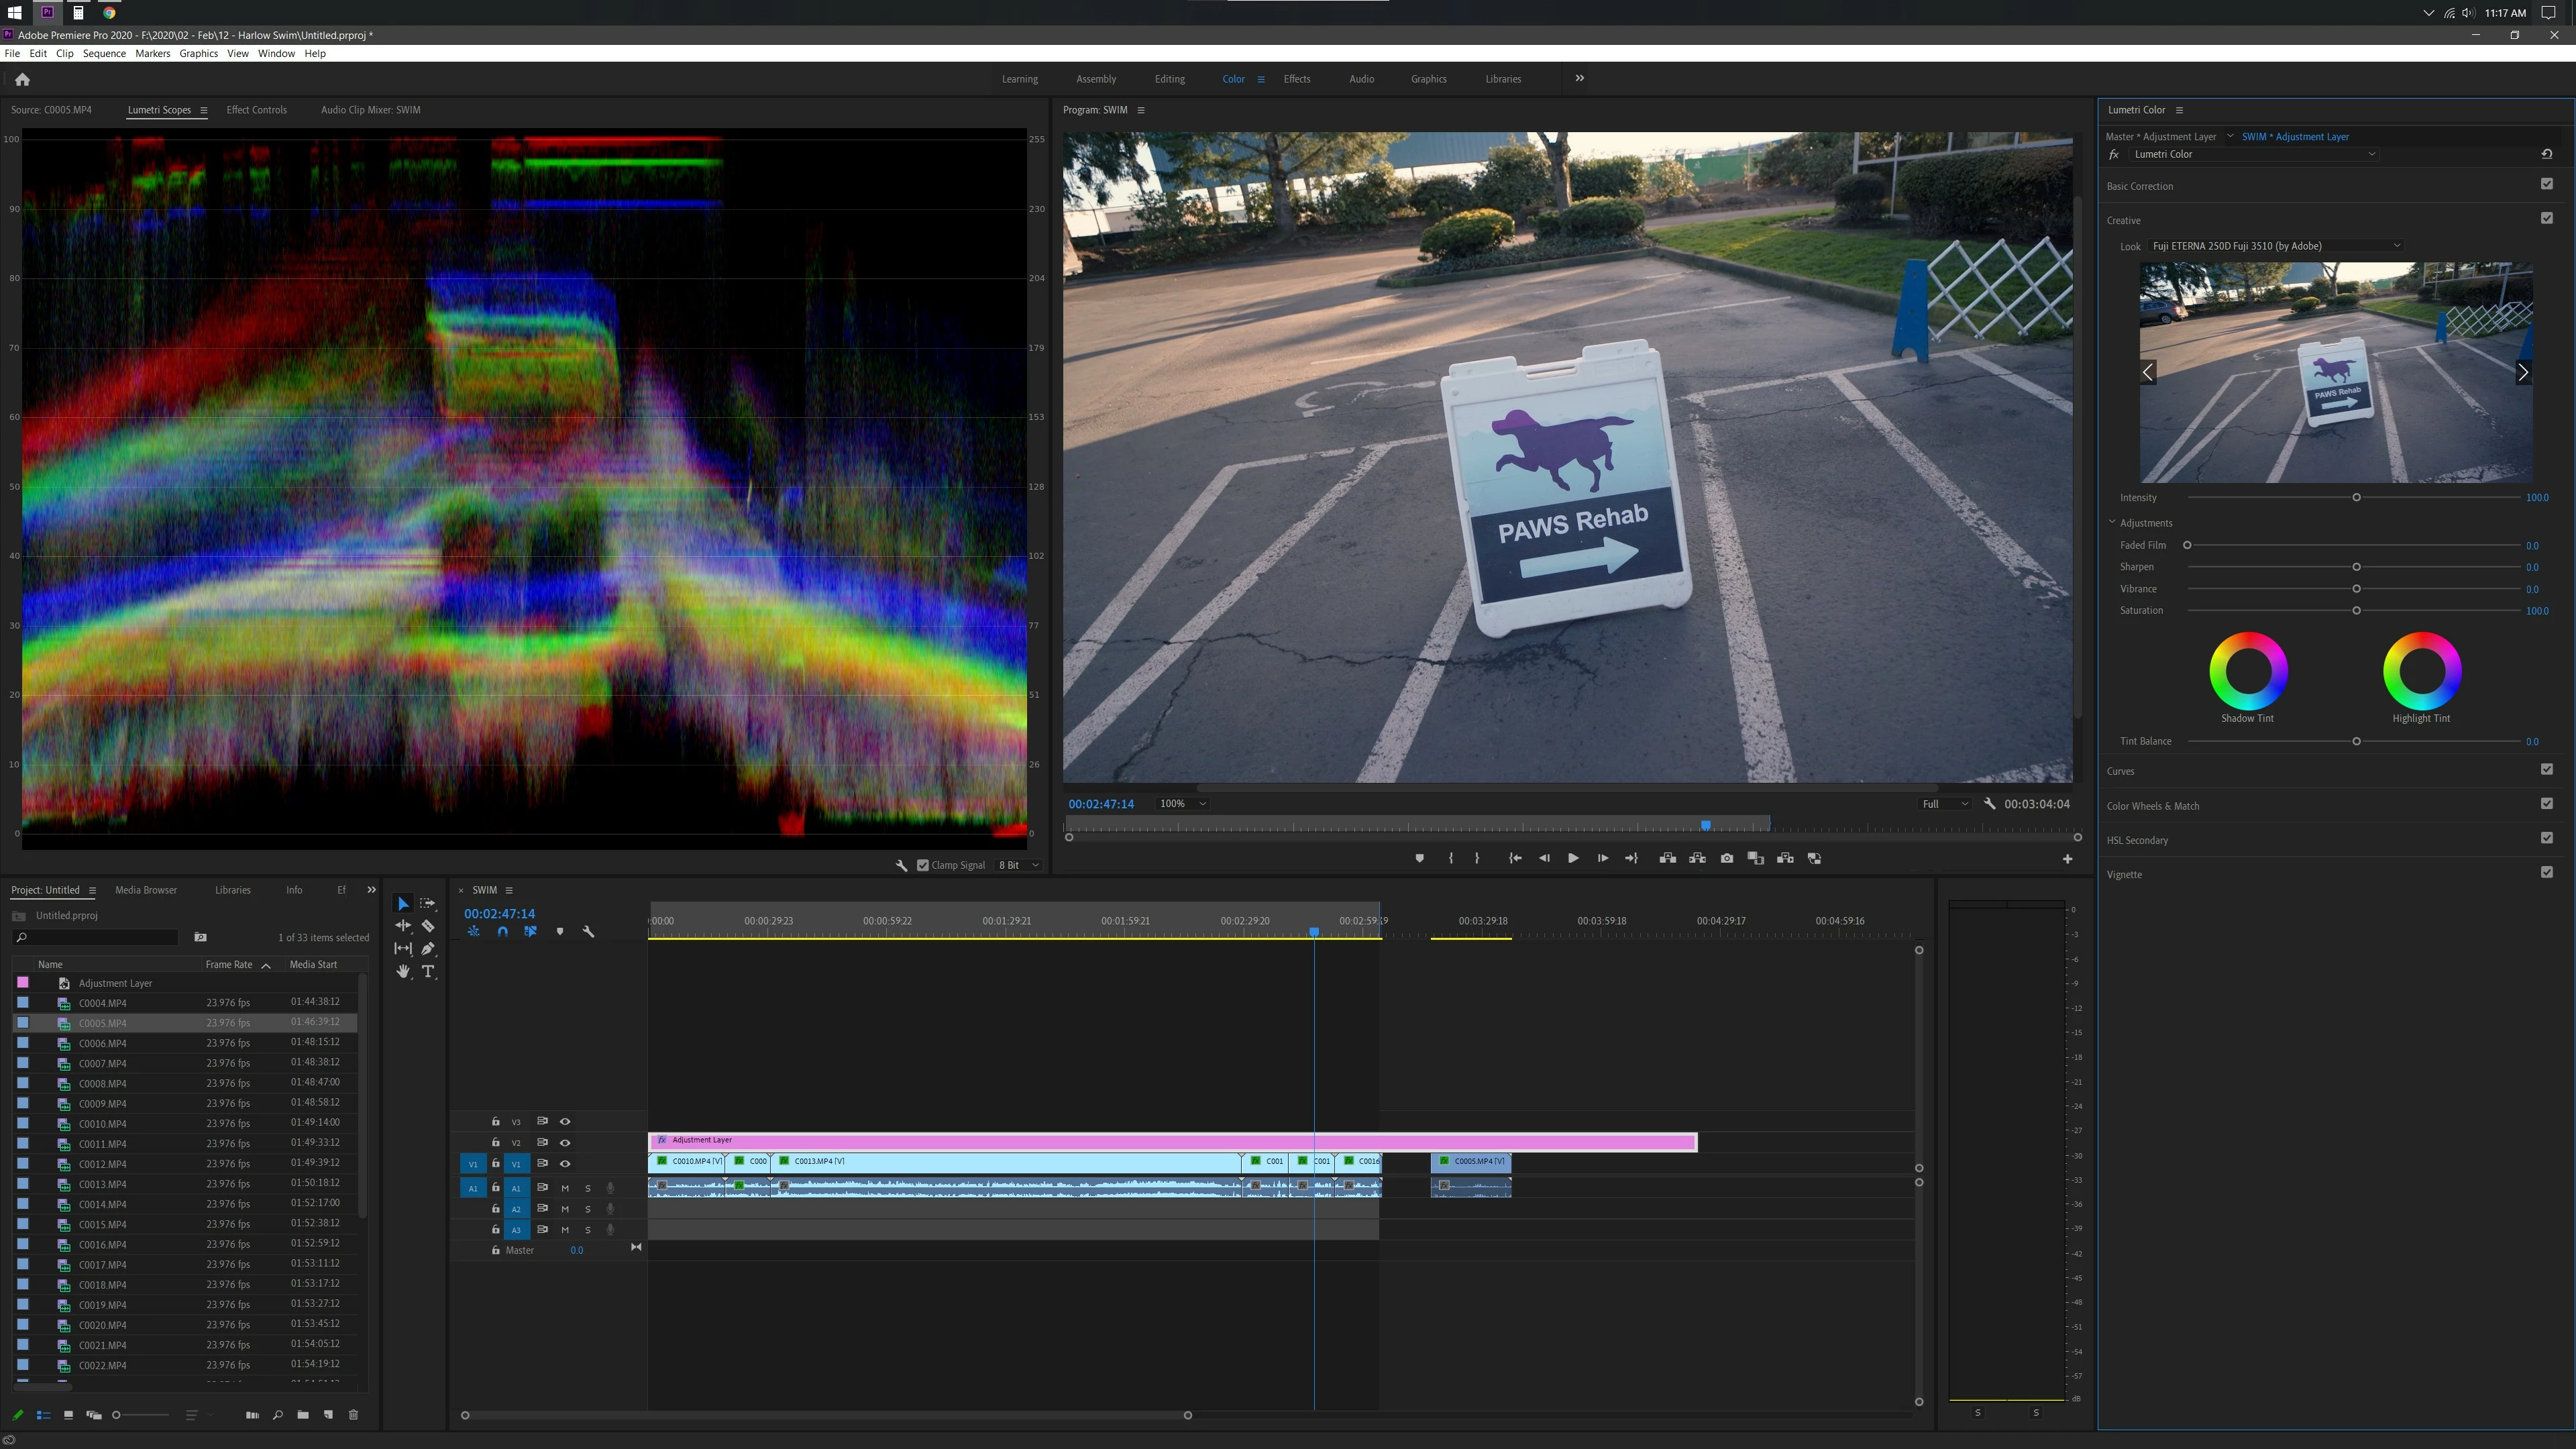Click Export Frame camera icon
Screen dimensions: 2576x1449
click(x=1726, y=858)
